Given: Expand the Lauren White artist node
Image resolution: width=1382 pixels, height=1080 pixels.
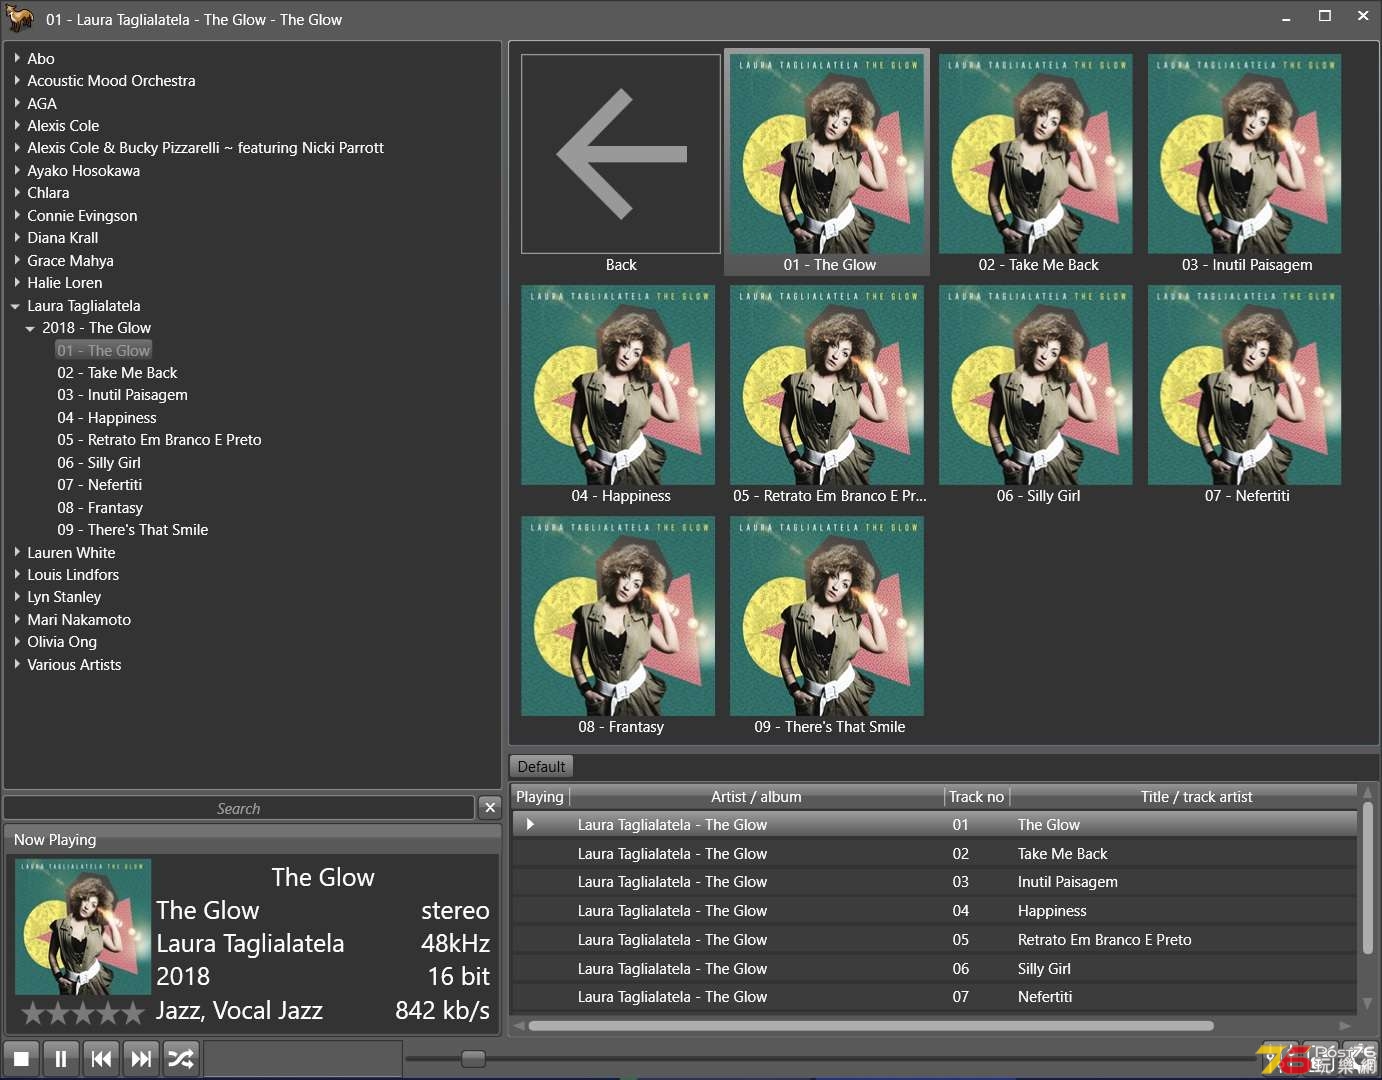Looking at the screenshot, I should click(x=17, y=552).
